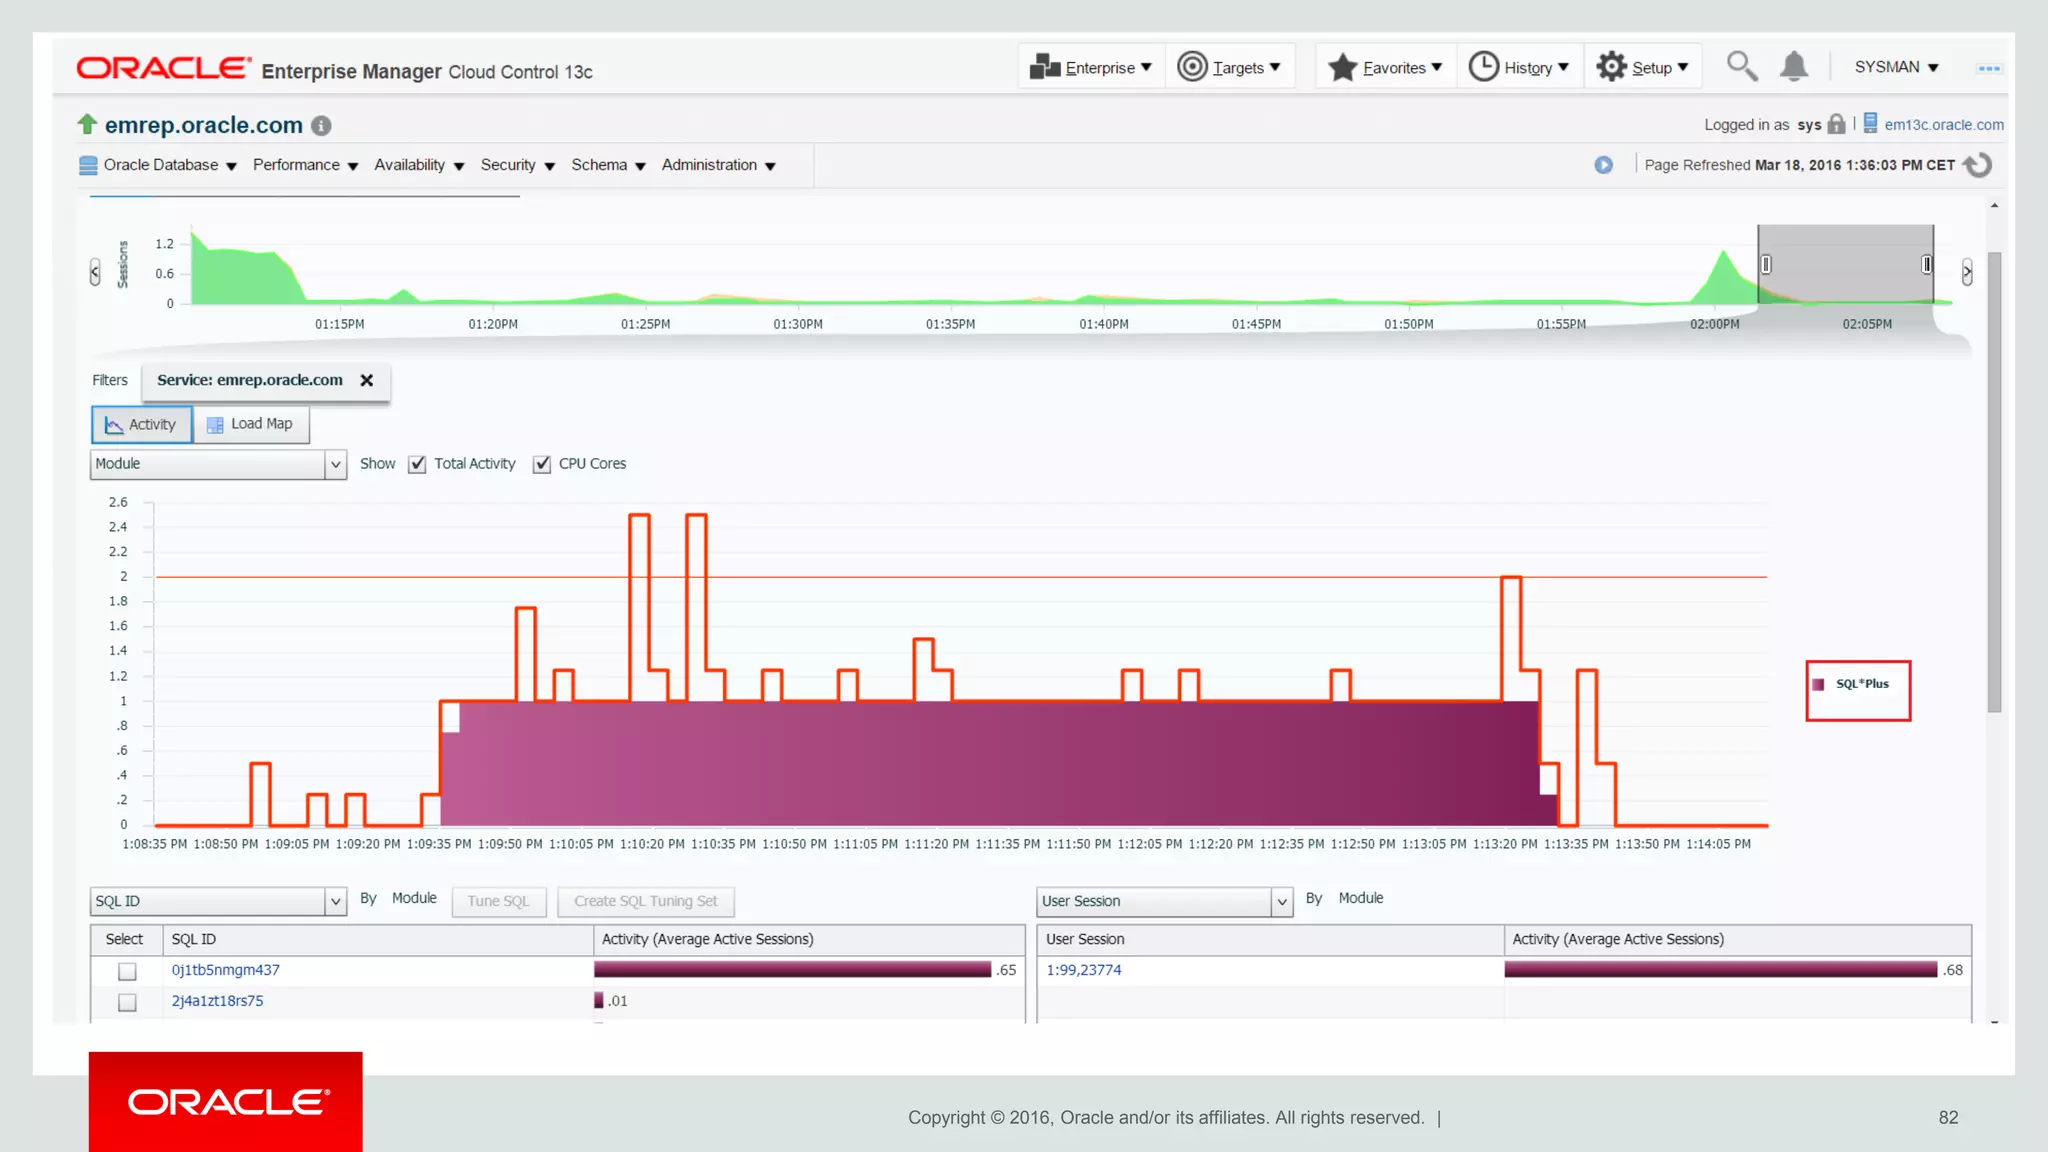Viewport: 2048px width, 1152px height.
Task: Select checkbox for SQL ID 0j1tb5nmgm437
Action: [x=127, y=971]
